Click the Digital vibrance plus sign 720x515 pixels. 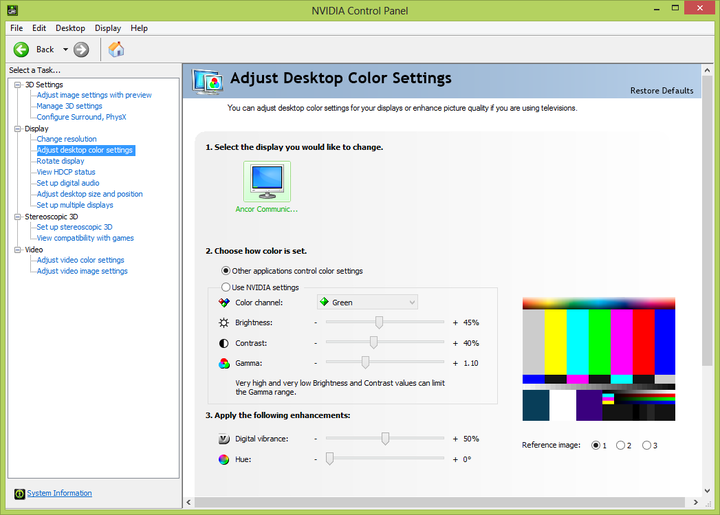coord(455,439)
